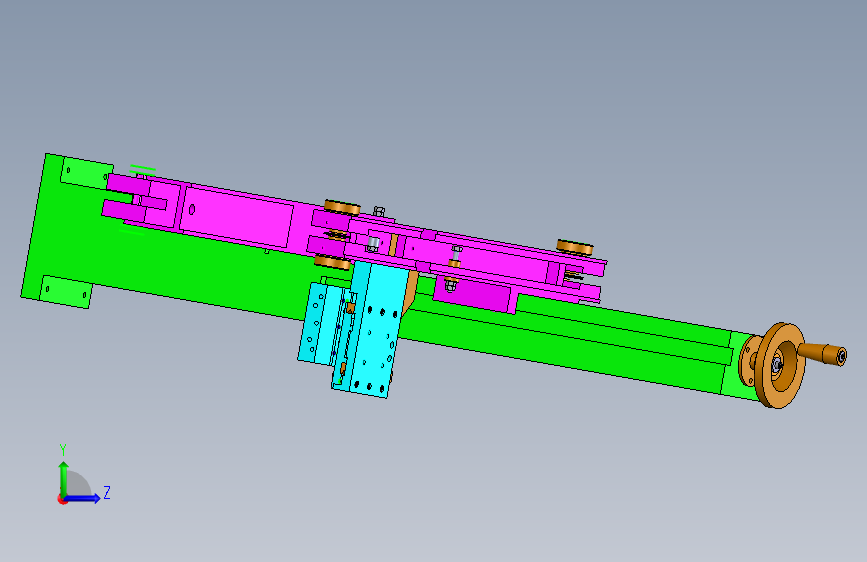Click the red origin point of the triad

[x=62, y=499]
